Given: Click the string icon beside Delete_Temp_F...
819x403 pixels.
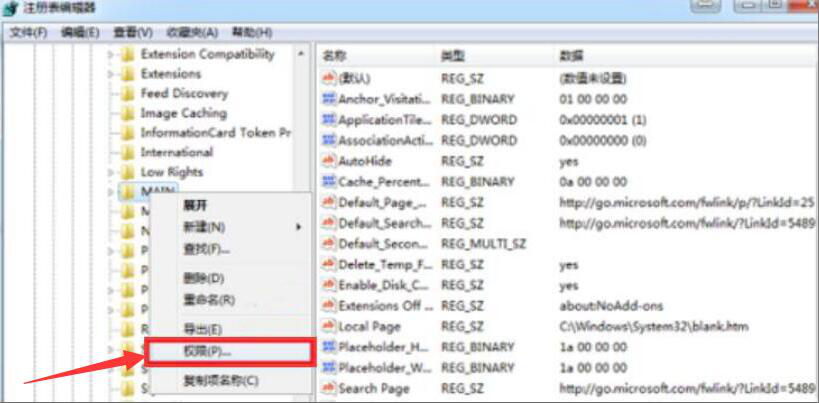Looking at the screenshot, I should (329, 264).
